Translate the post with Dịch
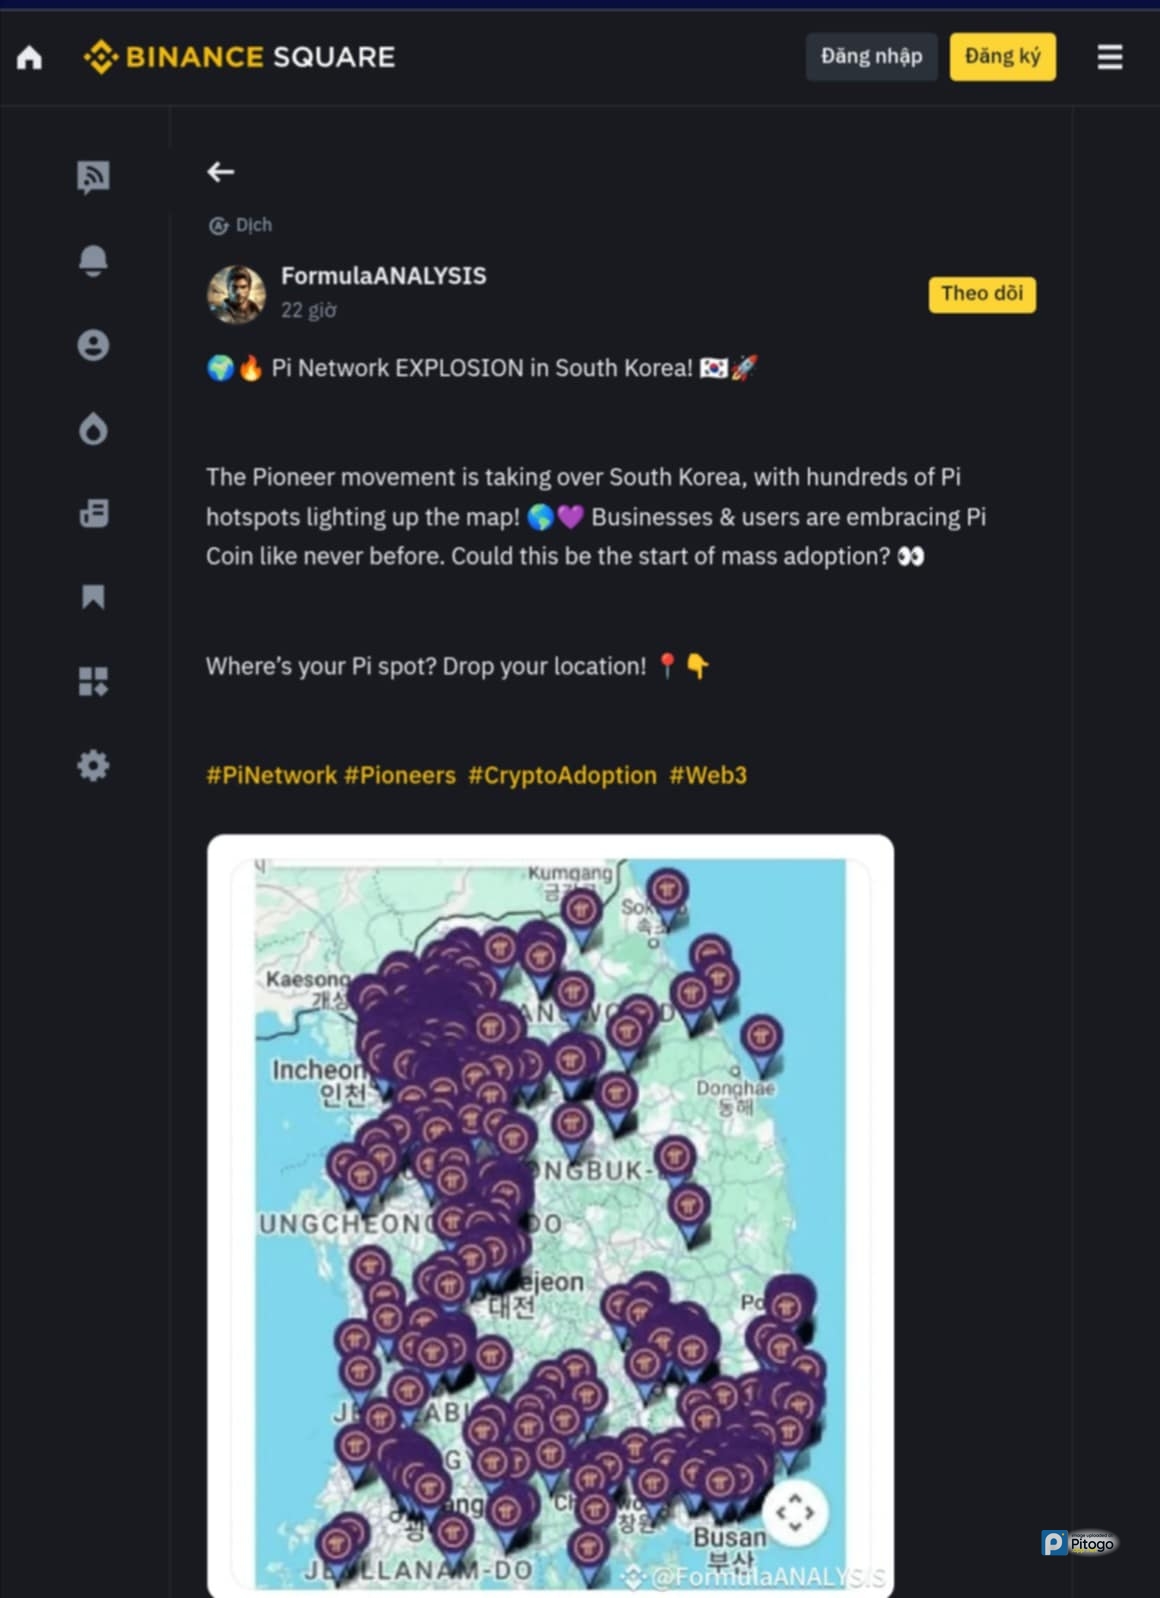The height and width of the screenshot is (1598, 1160). coord(241,225)
